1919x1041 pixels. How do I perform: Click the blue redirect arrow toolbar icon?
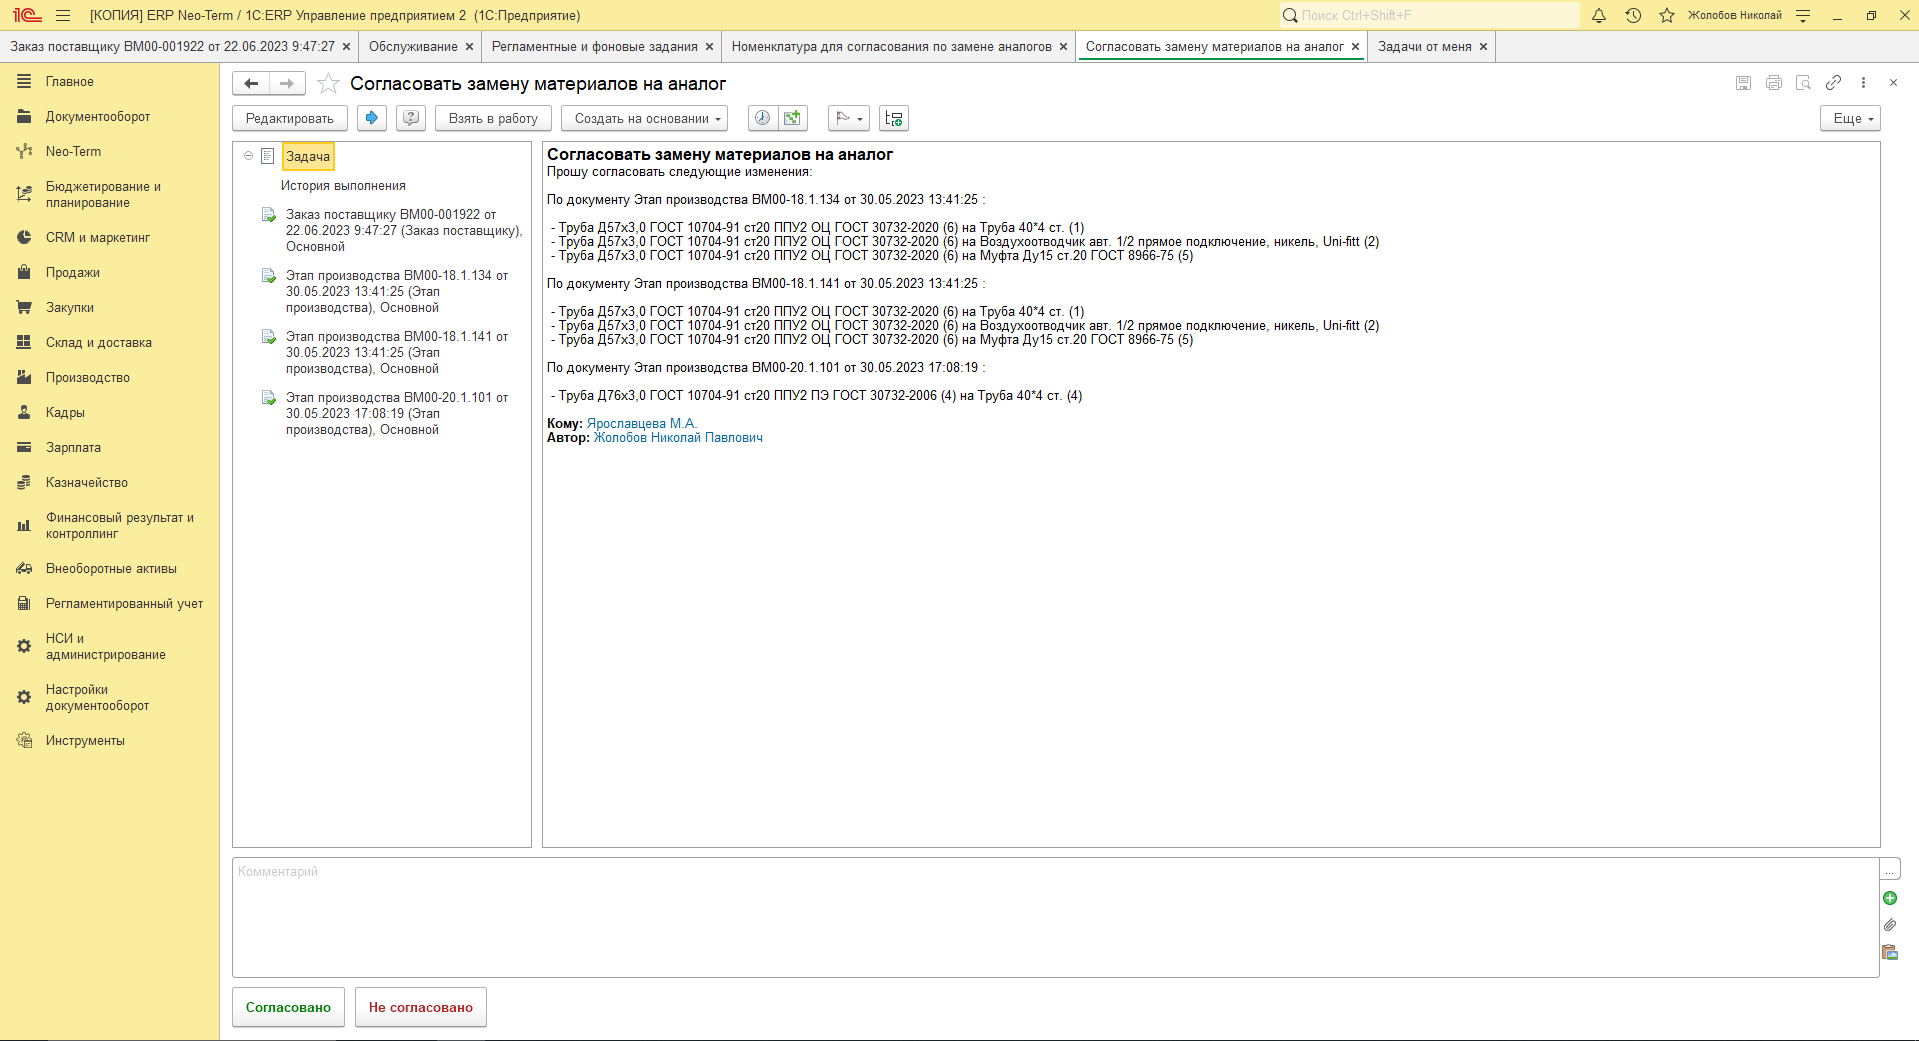tap(372, 118)
